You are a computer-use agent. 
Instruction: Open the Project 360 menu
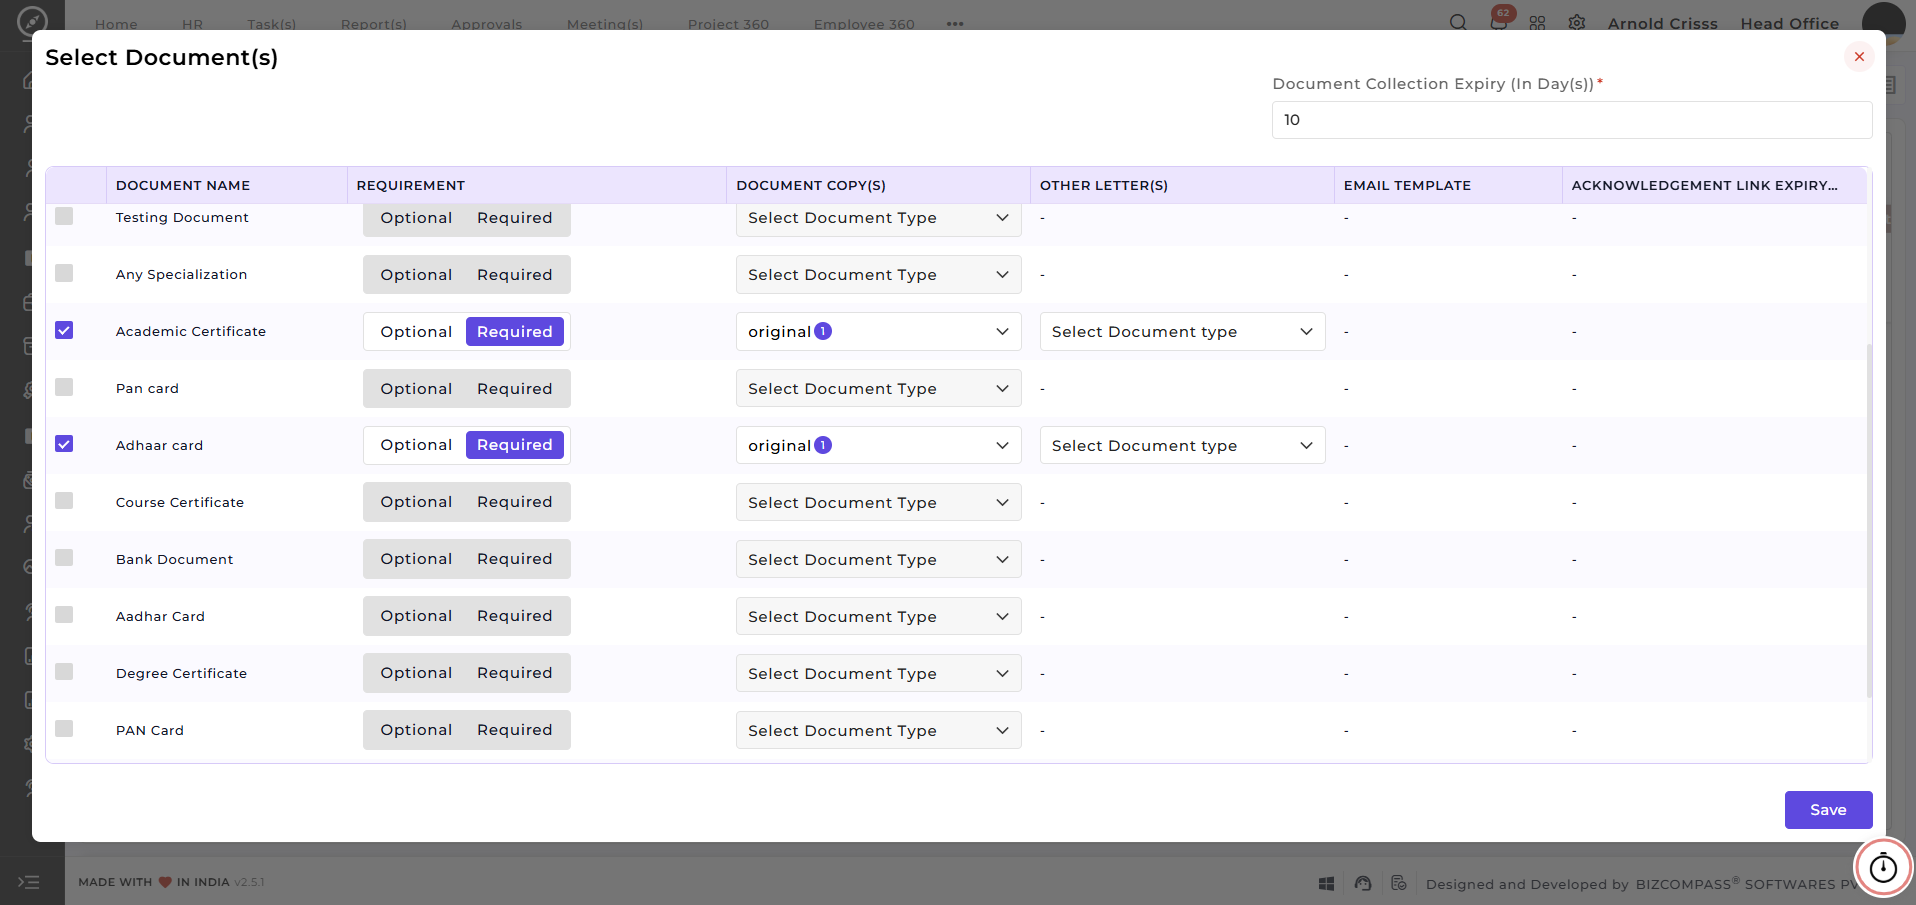(728, 24)
